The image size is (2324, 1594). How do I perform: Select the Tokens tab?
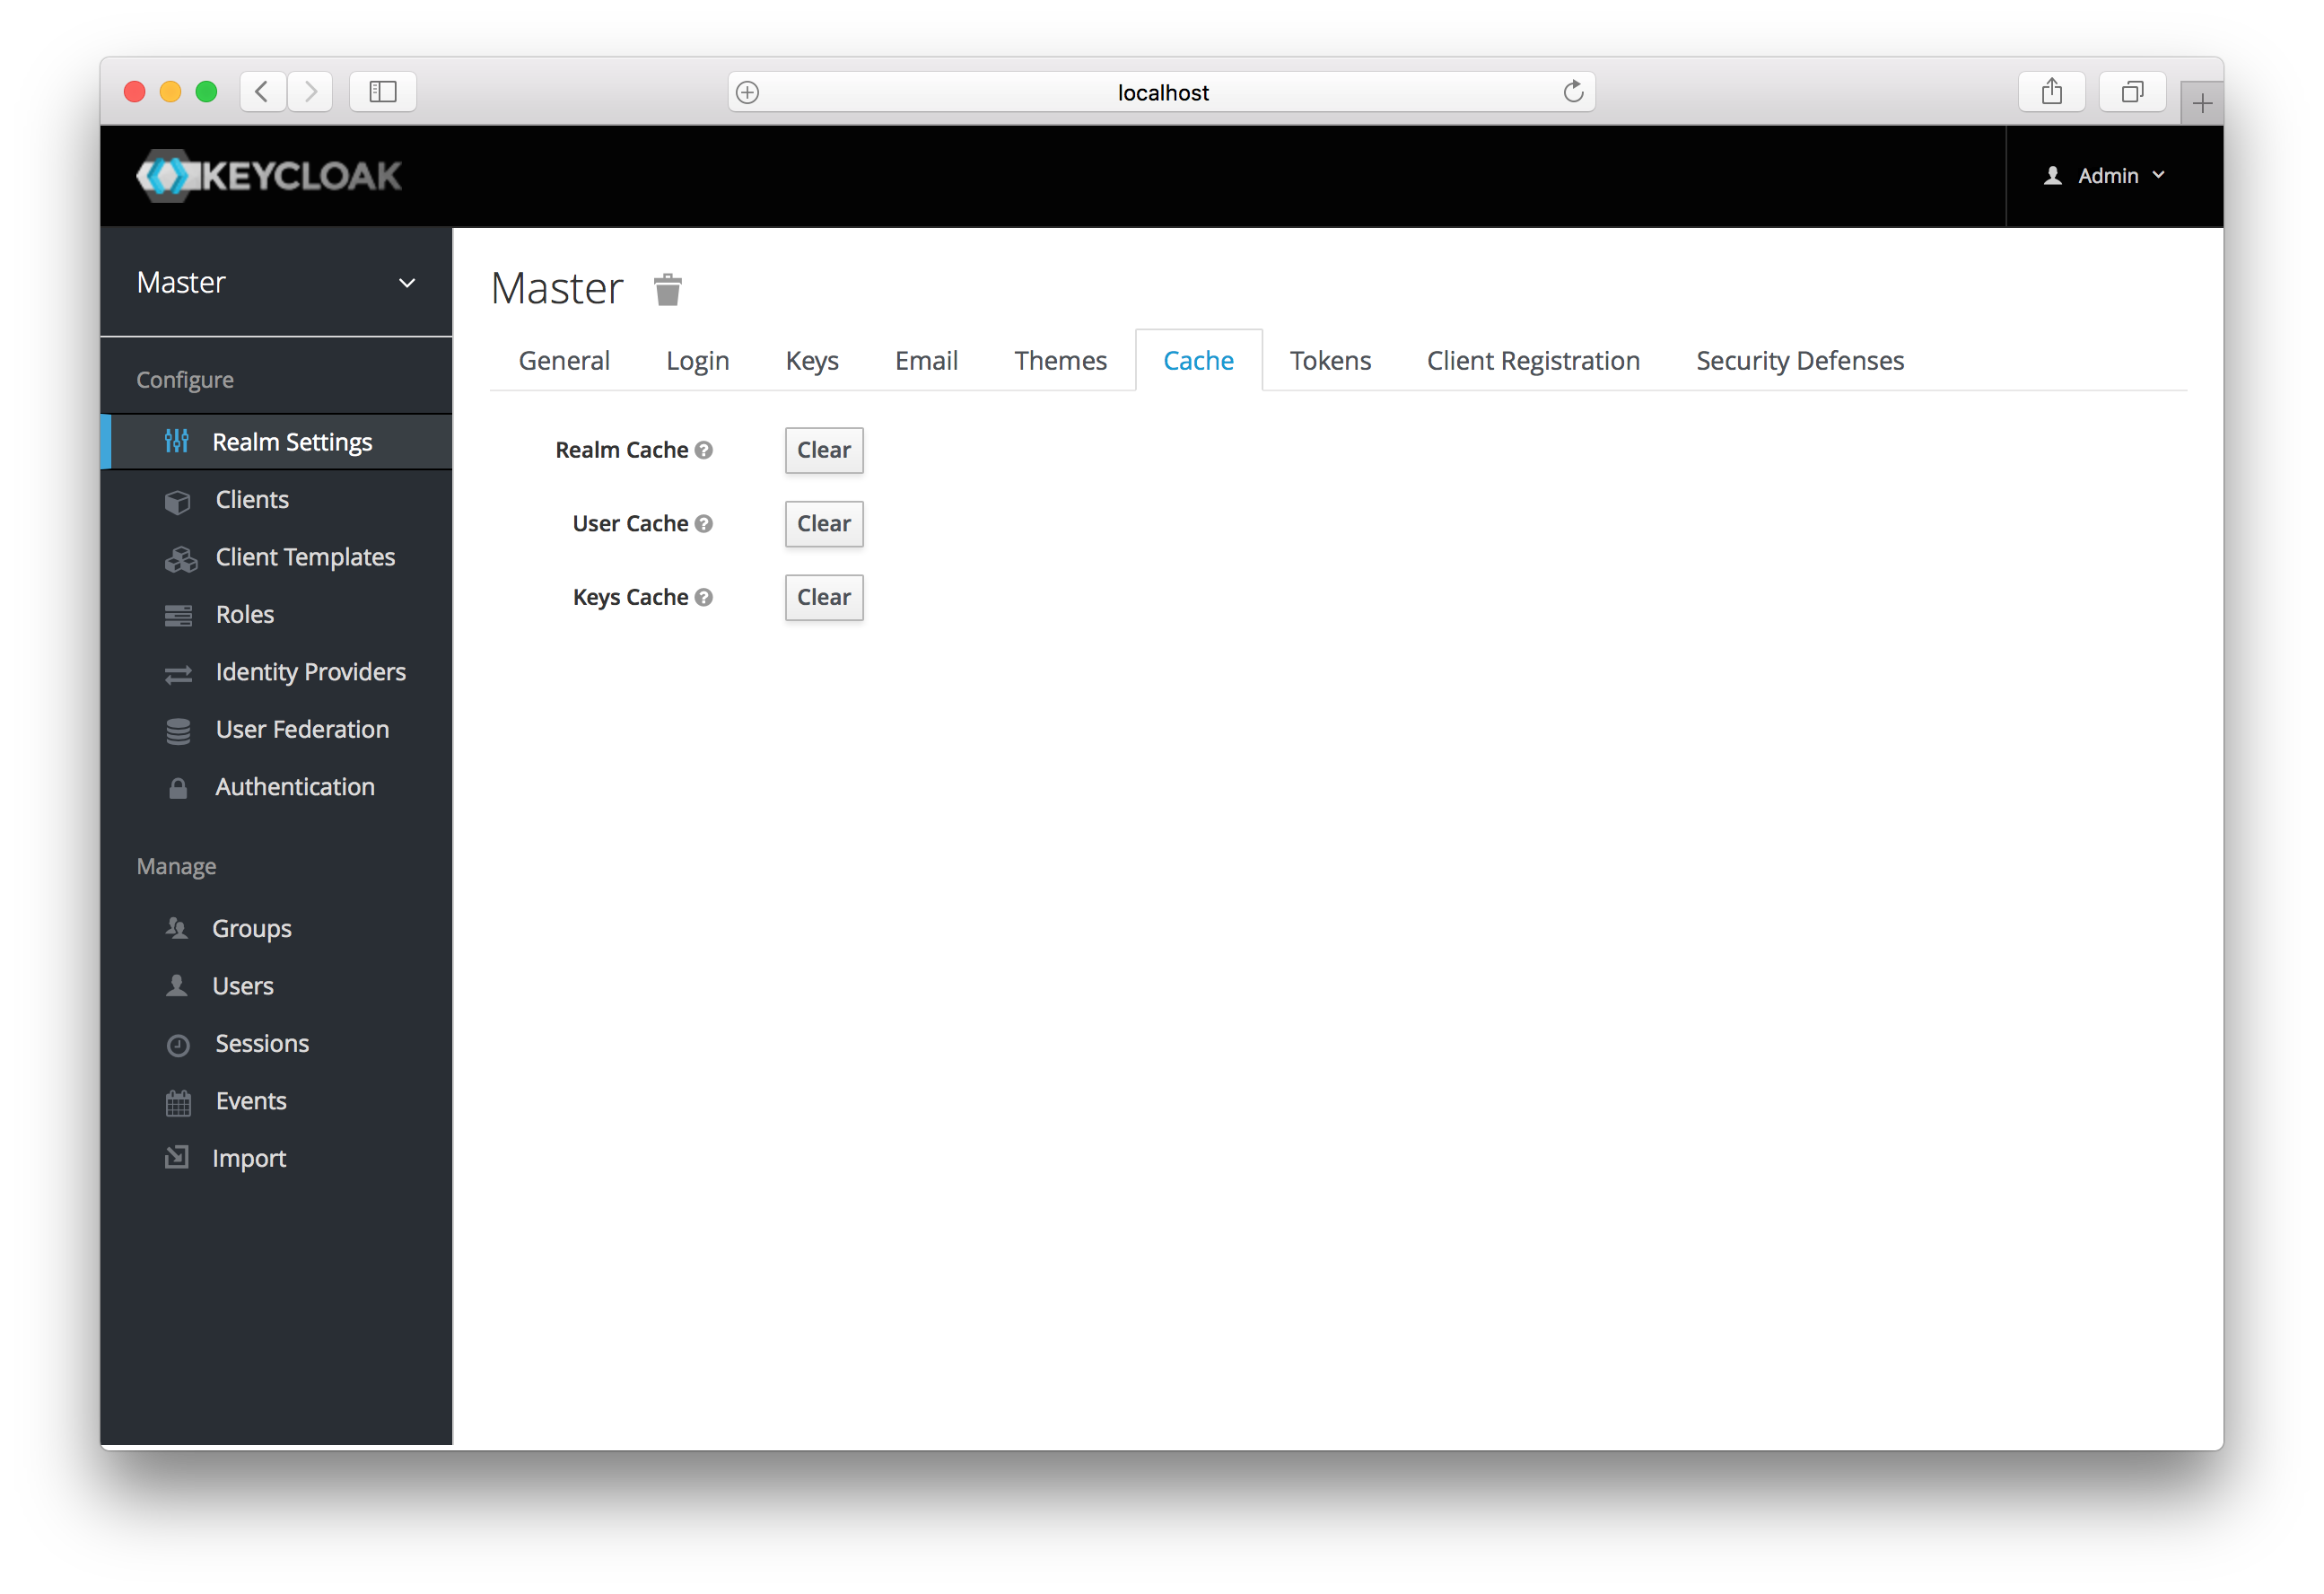(1328, 359)
